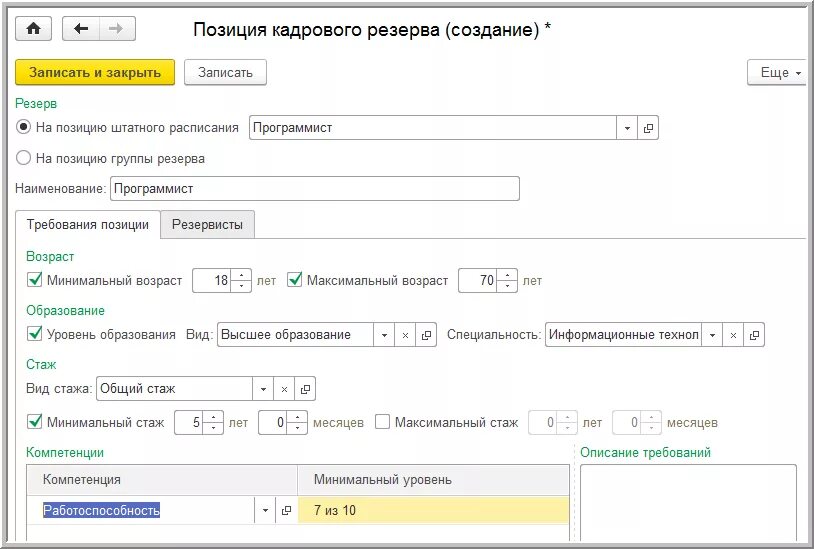Click the Высшее образование value field
Viewport: 814px width, 549px height.
(296, 335)
